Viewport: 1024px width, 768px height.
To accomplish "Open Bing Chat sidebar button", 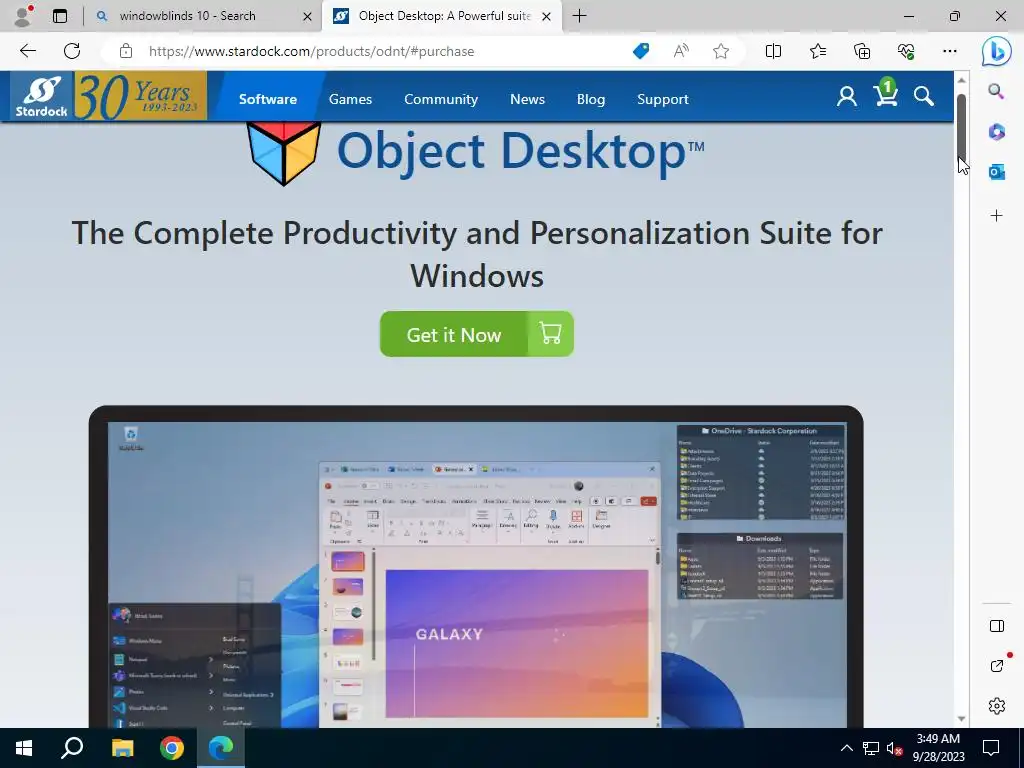I will coord(997,51).
